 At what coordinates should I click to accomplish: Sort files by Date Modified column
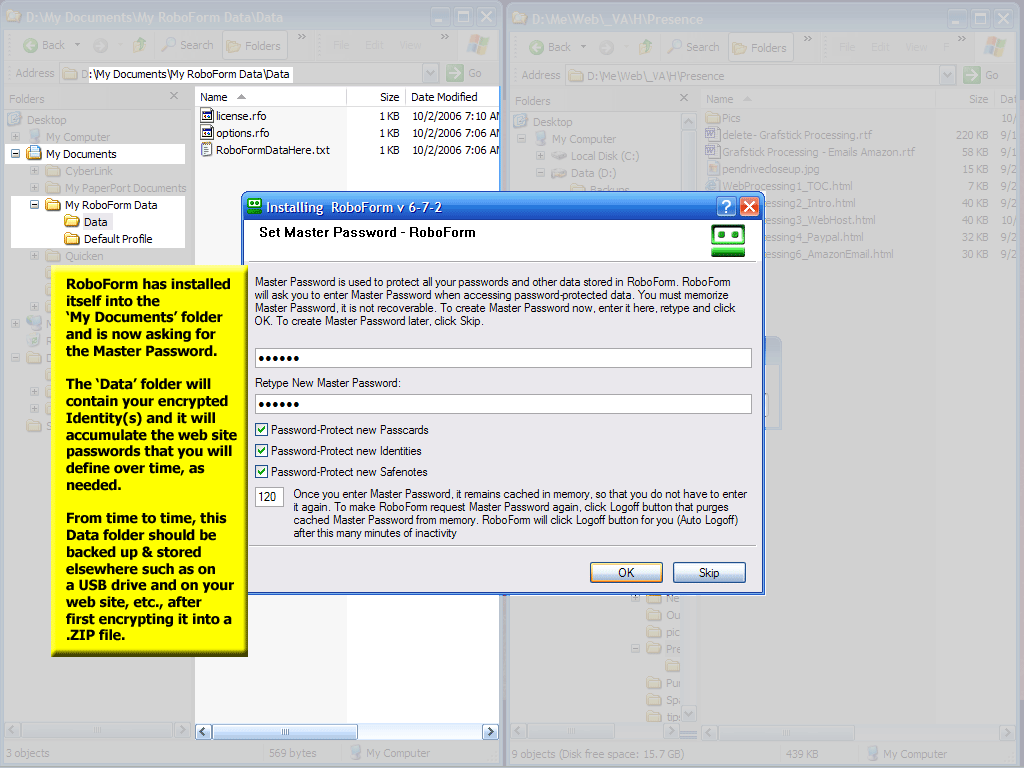click(444, 97)
